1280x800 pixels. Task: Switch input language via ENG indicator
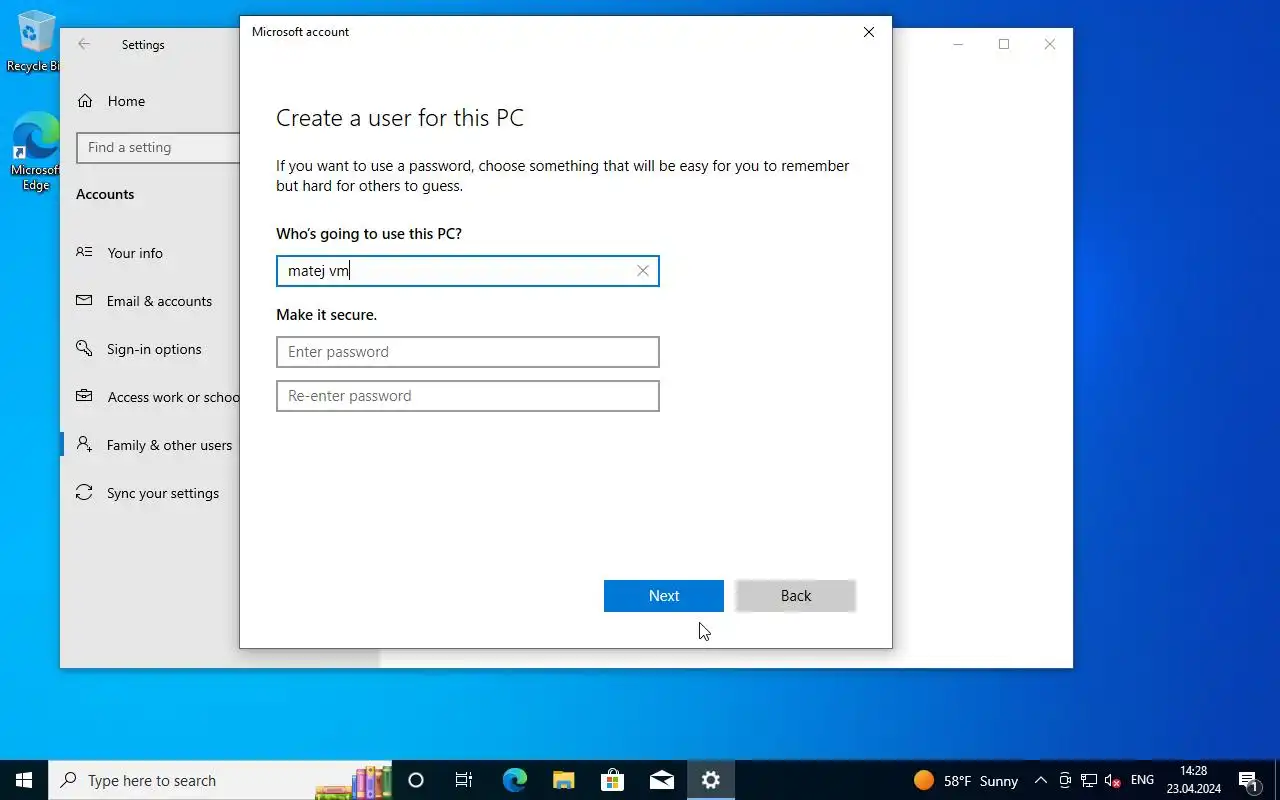1142,780
